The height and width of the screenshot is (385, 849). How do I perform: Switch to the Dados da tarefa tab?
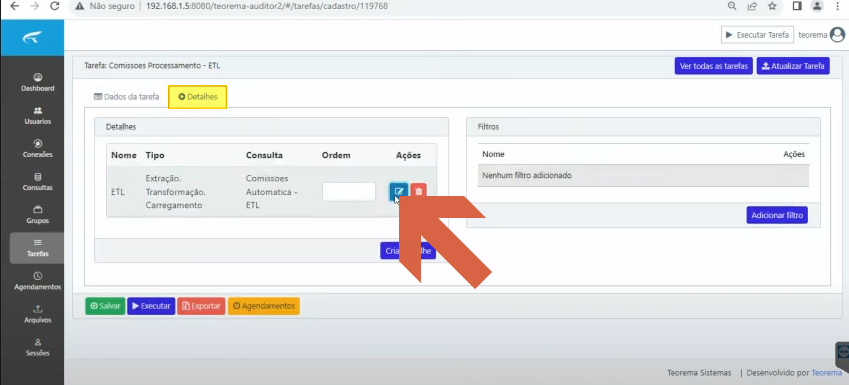tap(127, 97)
